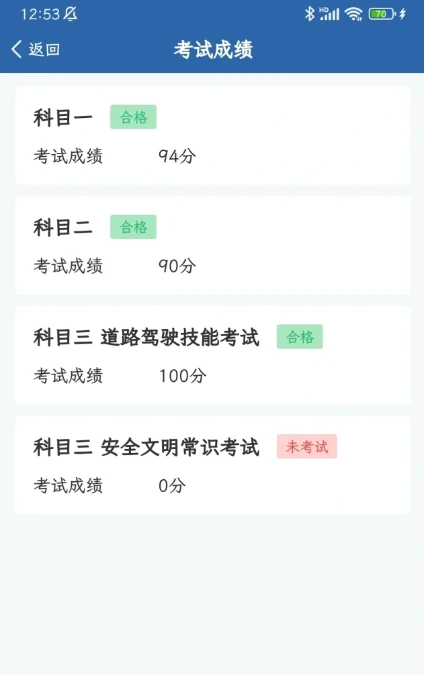Tap the charging bolt icon
The width and height of the screenshot is (424, 675).
[x=403, y=14]
